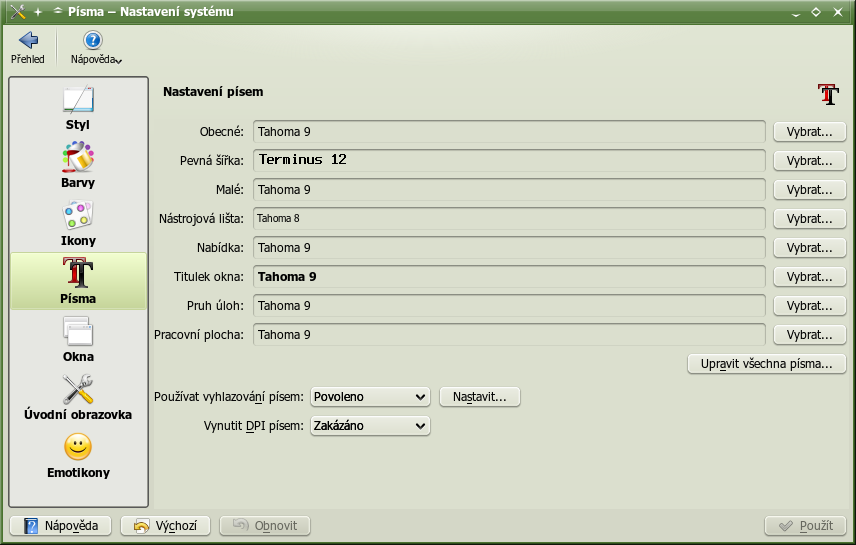Viewport: 856px width, 545px height.
Task: Maximize the window via diamond icon
Action: [816, 12]
